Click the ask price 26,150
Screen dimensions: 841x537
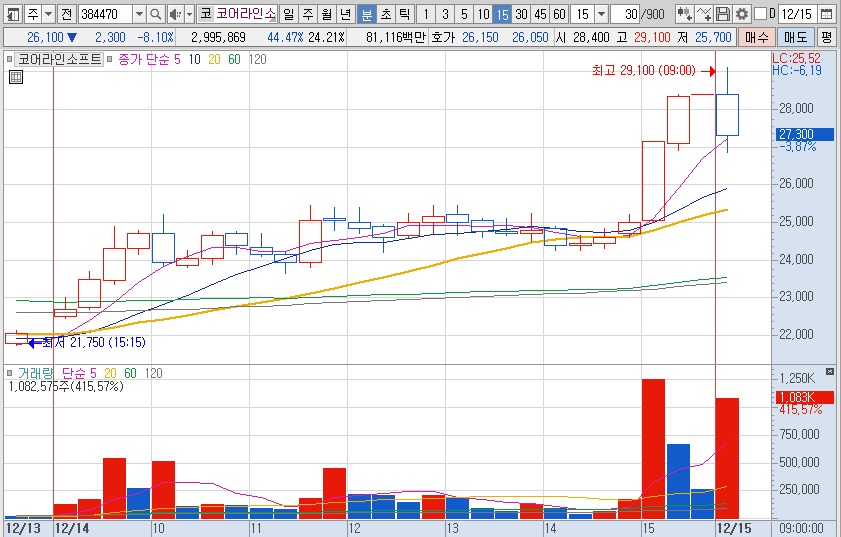click(x=480, y=38)
